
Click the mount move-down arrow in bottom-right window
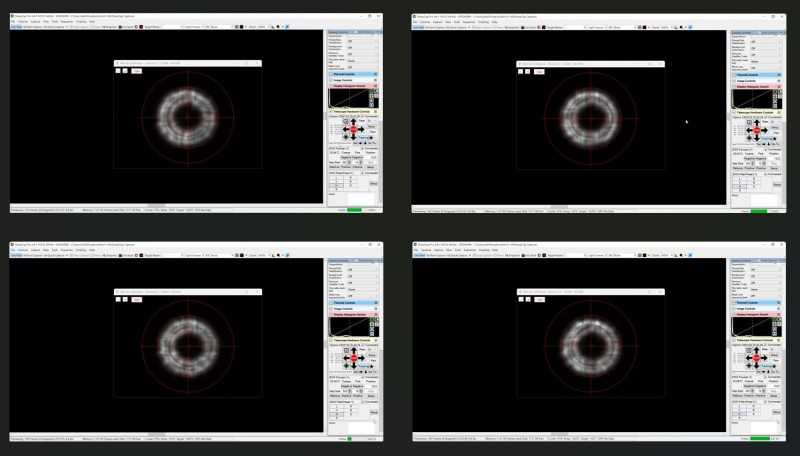(757, 365)
